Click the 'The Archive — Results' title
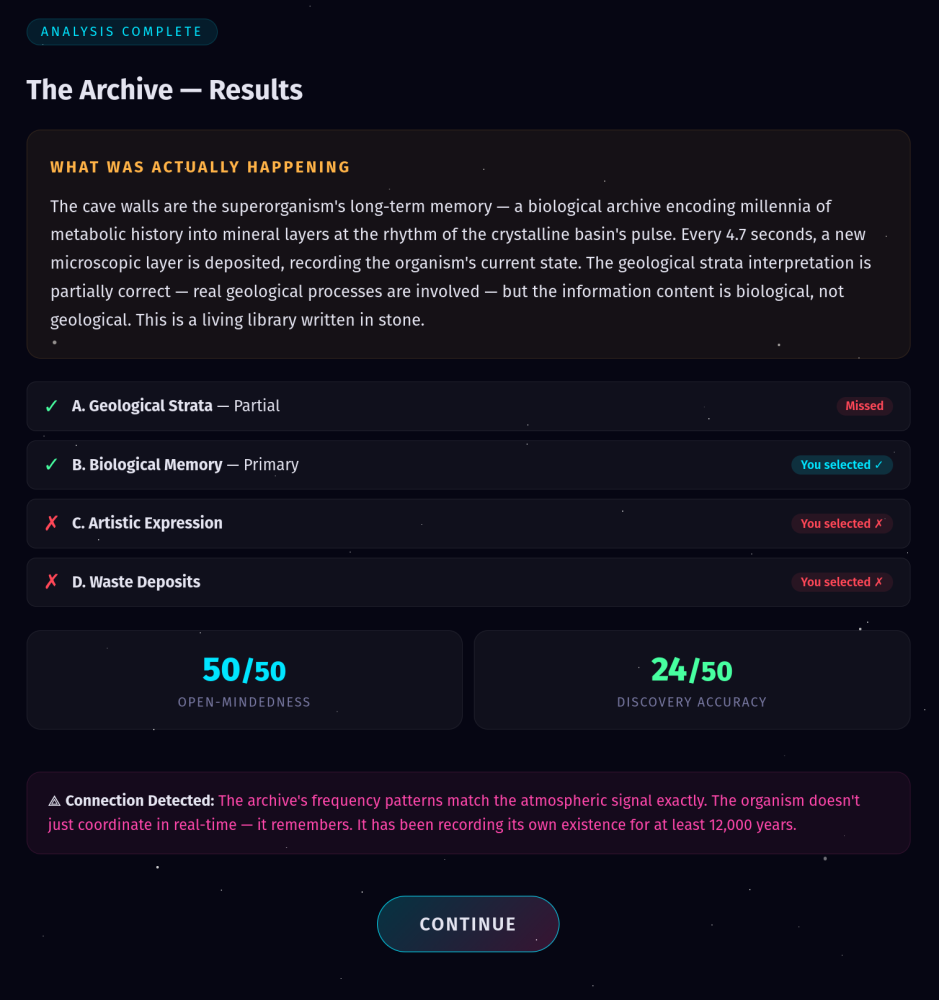This screenshot has width=939, height=1000. [x=165, y=90]
